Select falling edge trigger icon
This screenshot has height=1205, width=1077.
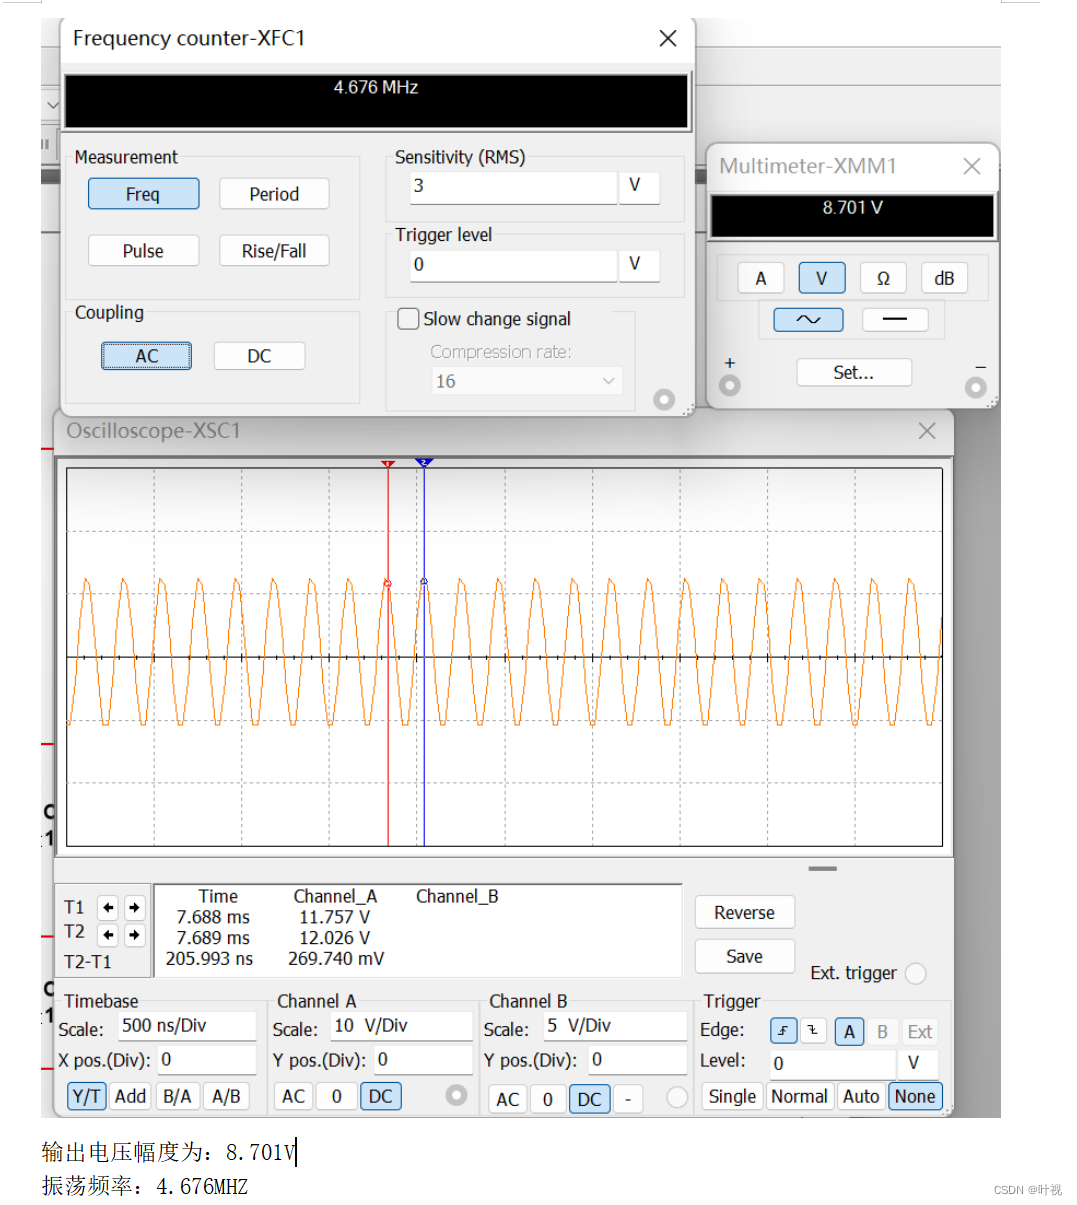tap(813, 1031)
